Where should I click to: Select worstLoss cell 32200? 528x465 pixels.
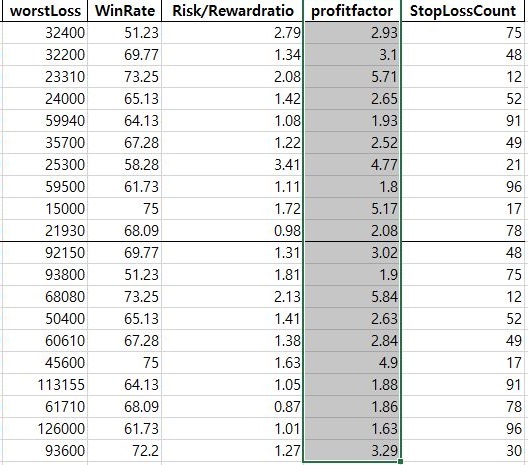click(45, 55)
